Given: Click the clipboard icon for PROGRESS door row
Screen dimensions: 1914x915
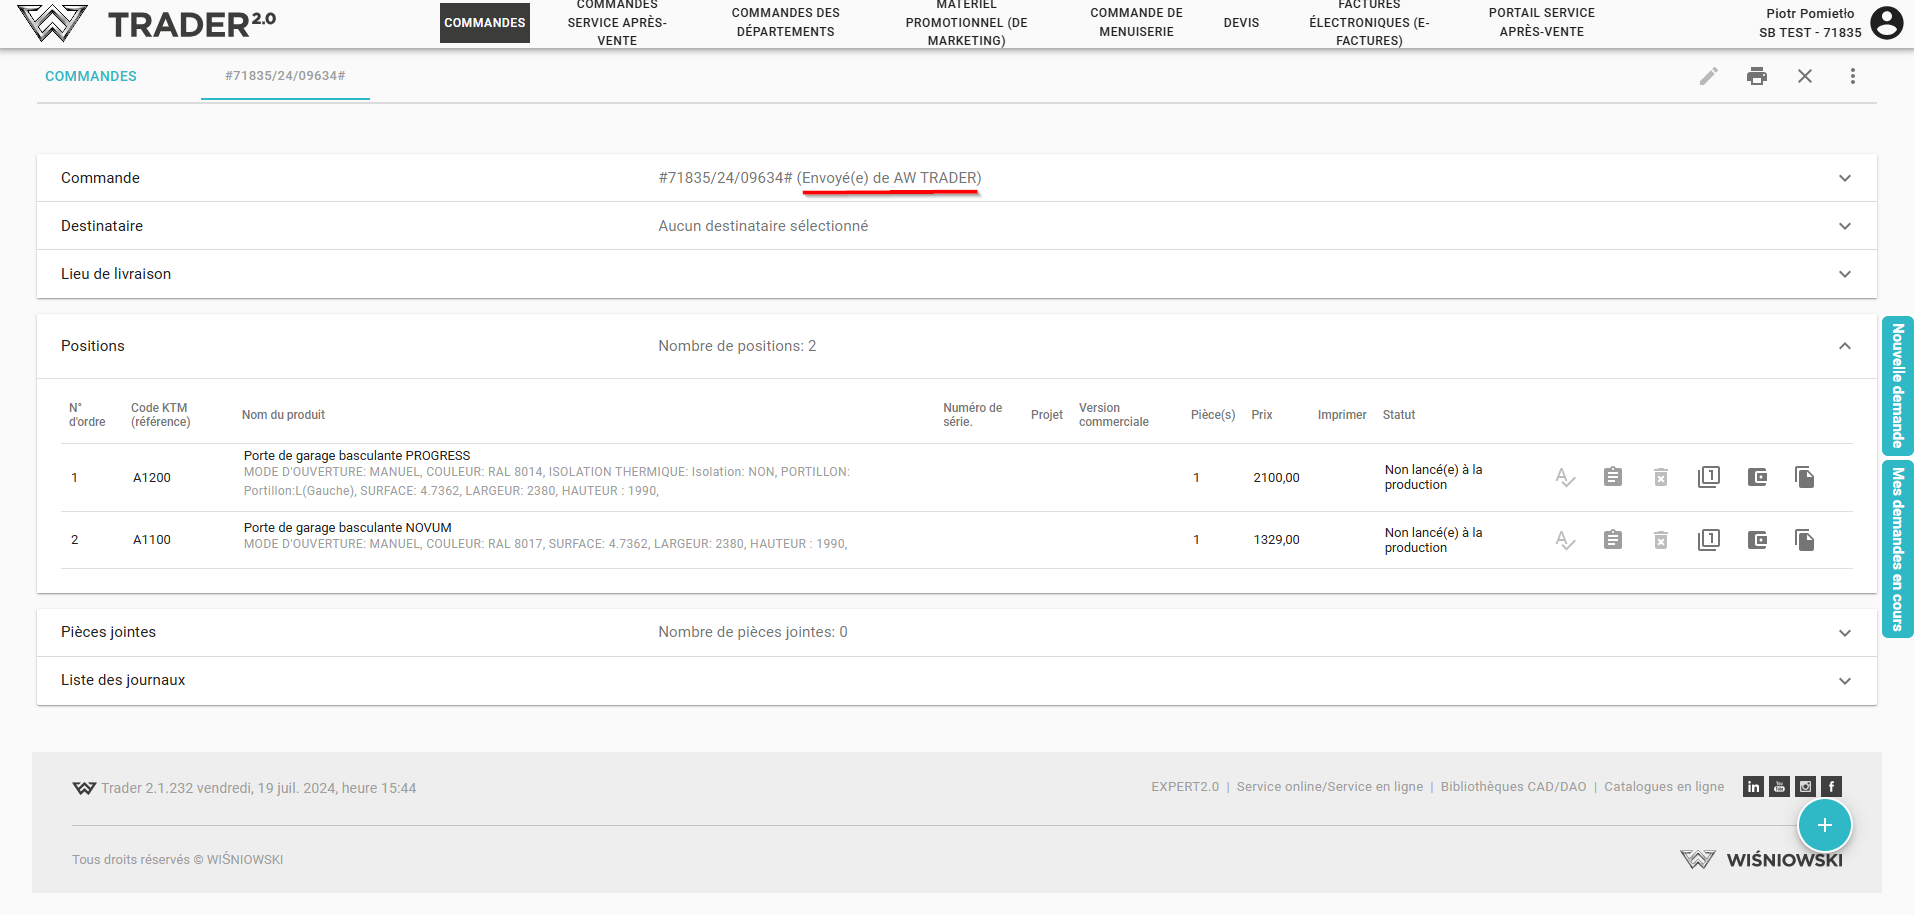Looking at the screenshot, I should tap(1612, 477).
